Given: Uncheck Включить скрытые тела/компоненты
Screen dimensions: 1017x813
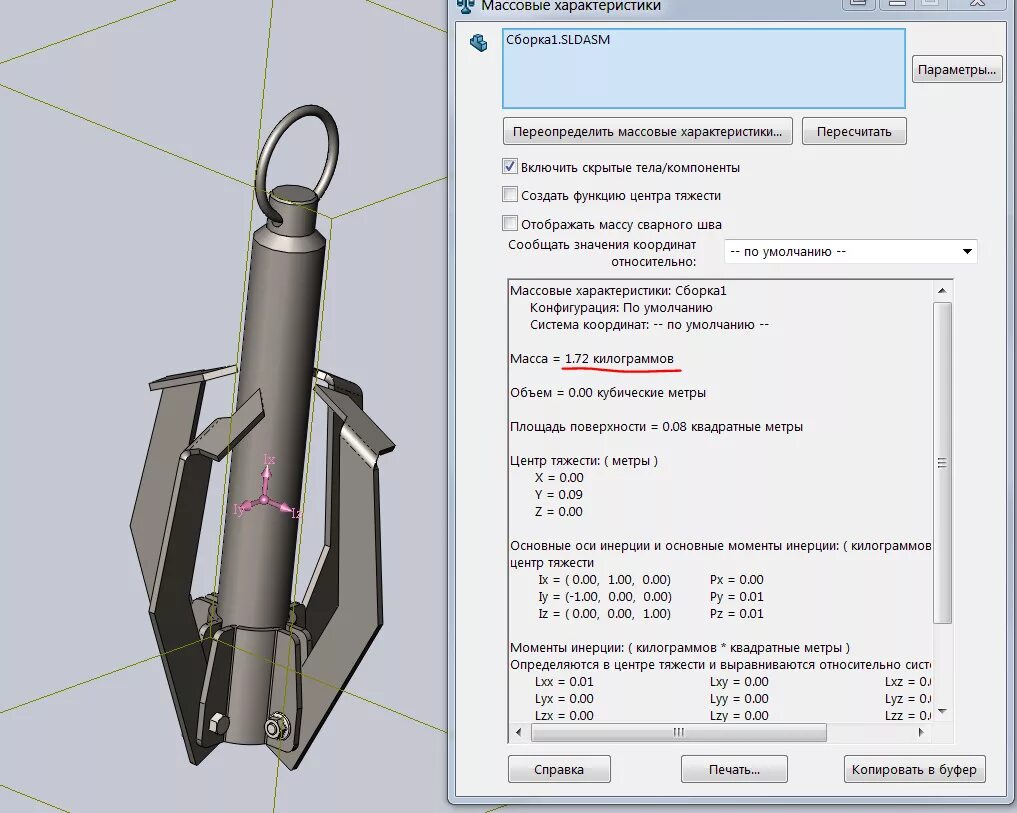Looking at the screenshot, I should coord(510,167).
